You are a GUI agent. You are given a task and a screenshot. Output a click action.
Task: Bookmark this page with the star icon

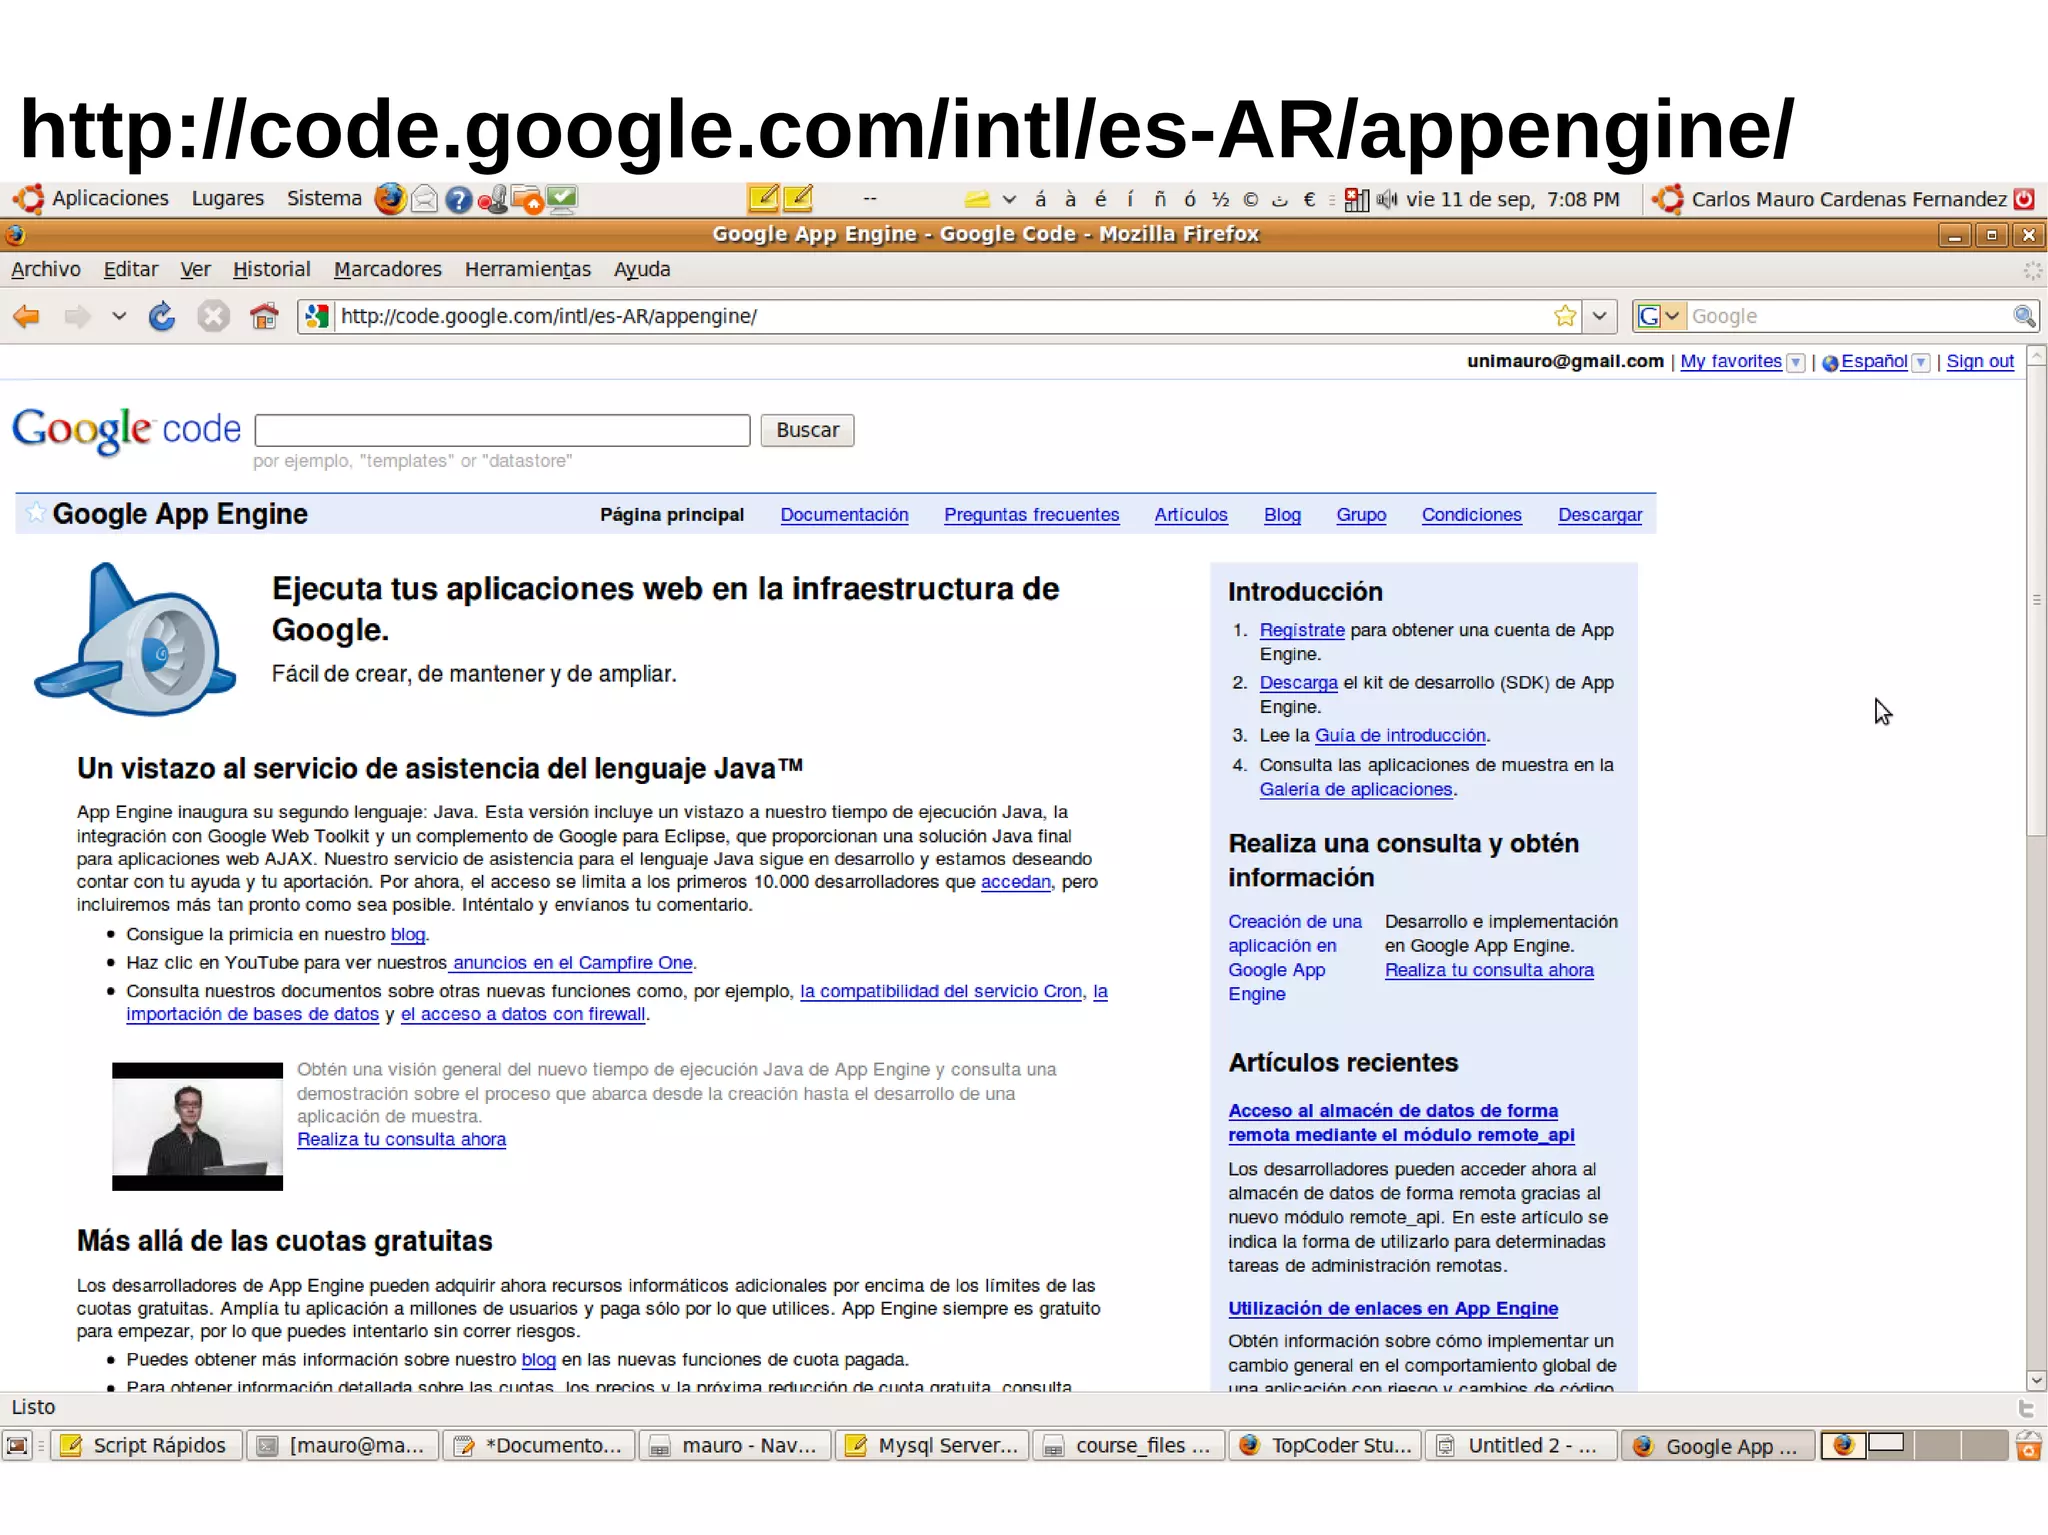[x=1565, y=316]
